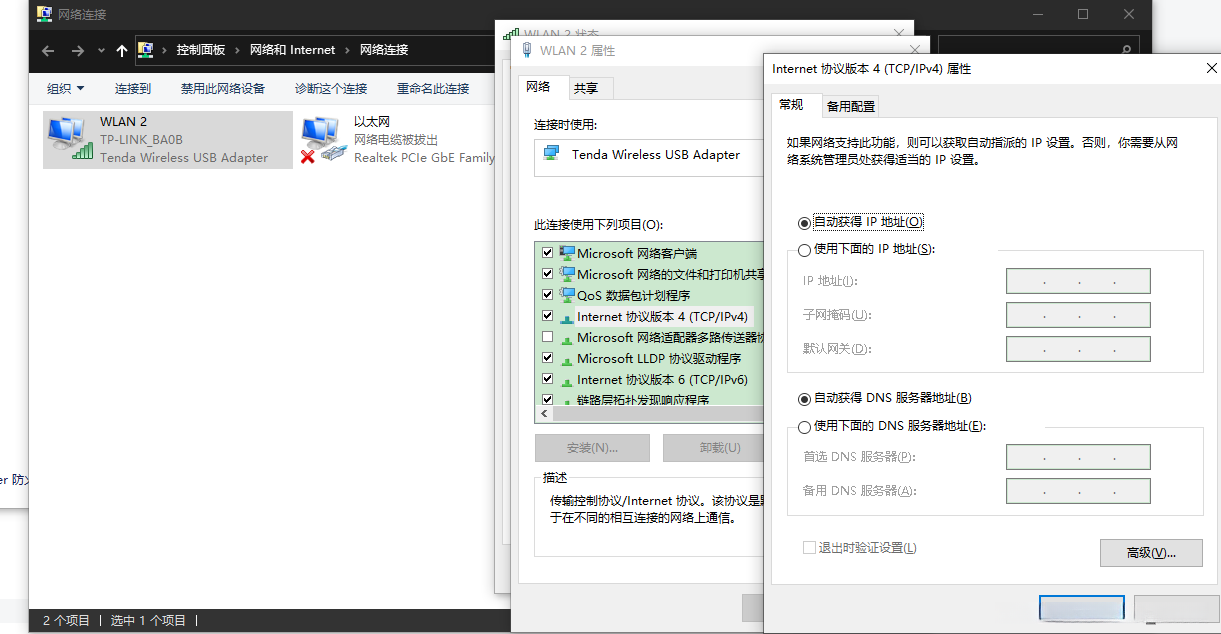The image size is (1221, 634).
Task: Click the WLAN 2 属性 title bar icon
Action: pos(527,50)
